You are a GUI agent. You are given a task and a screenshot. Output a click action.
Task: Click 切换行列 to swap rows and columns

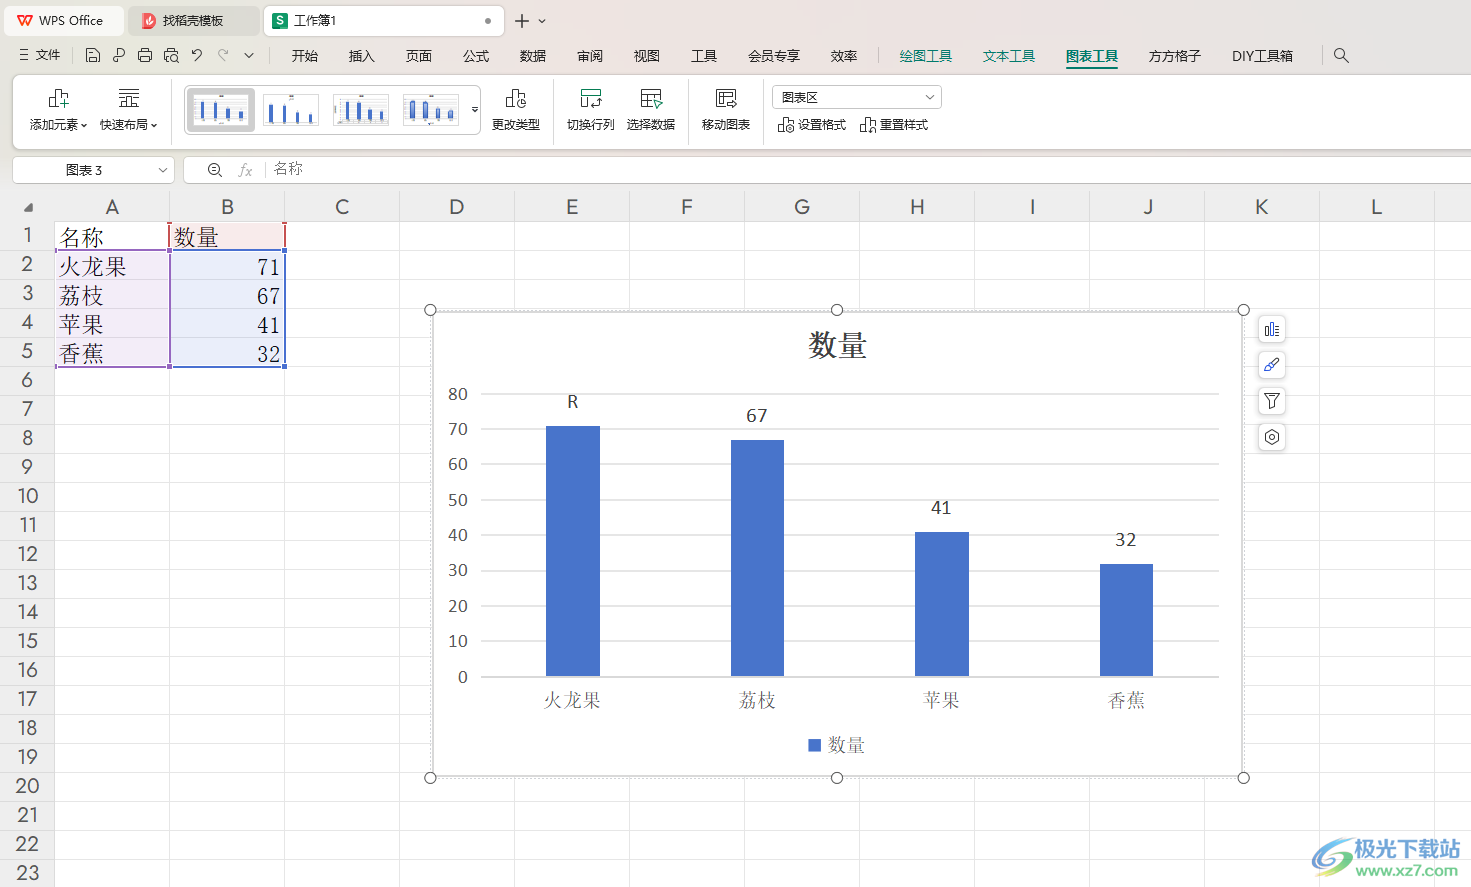pos(591,110)
